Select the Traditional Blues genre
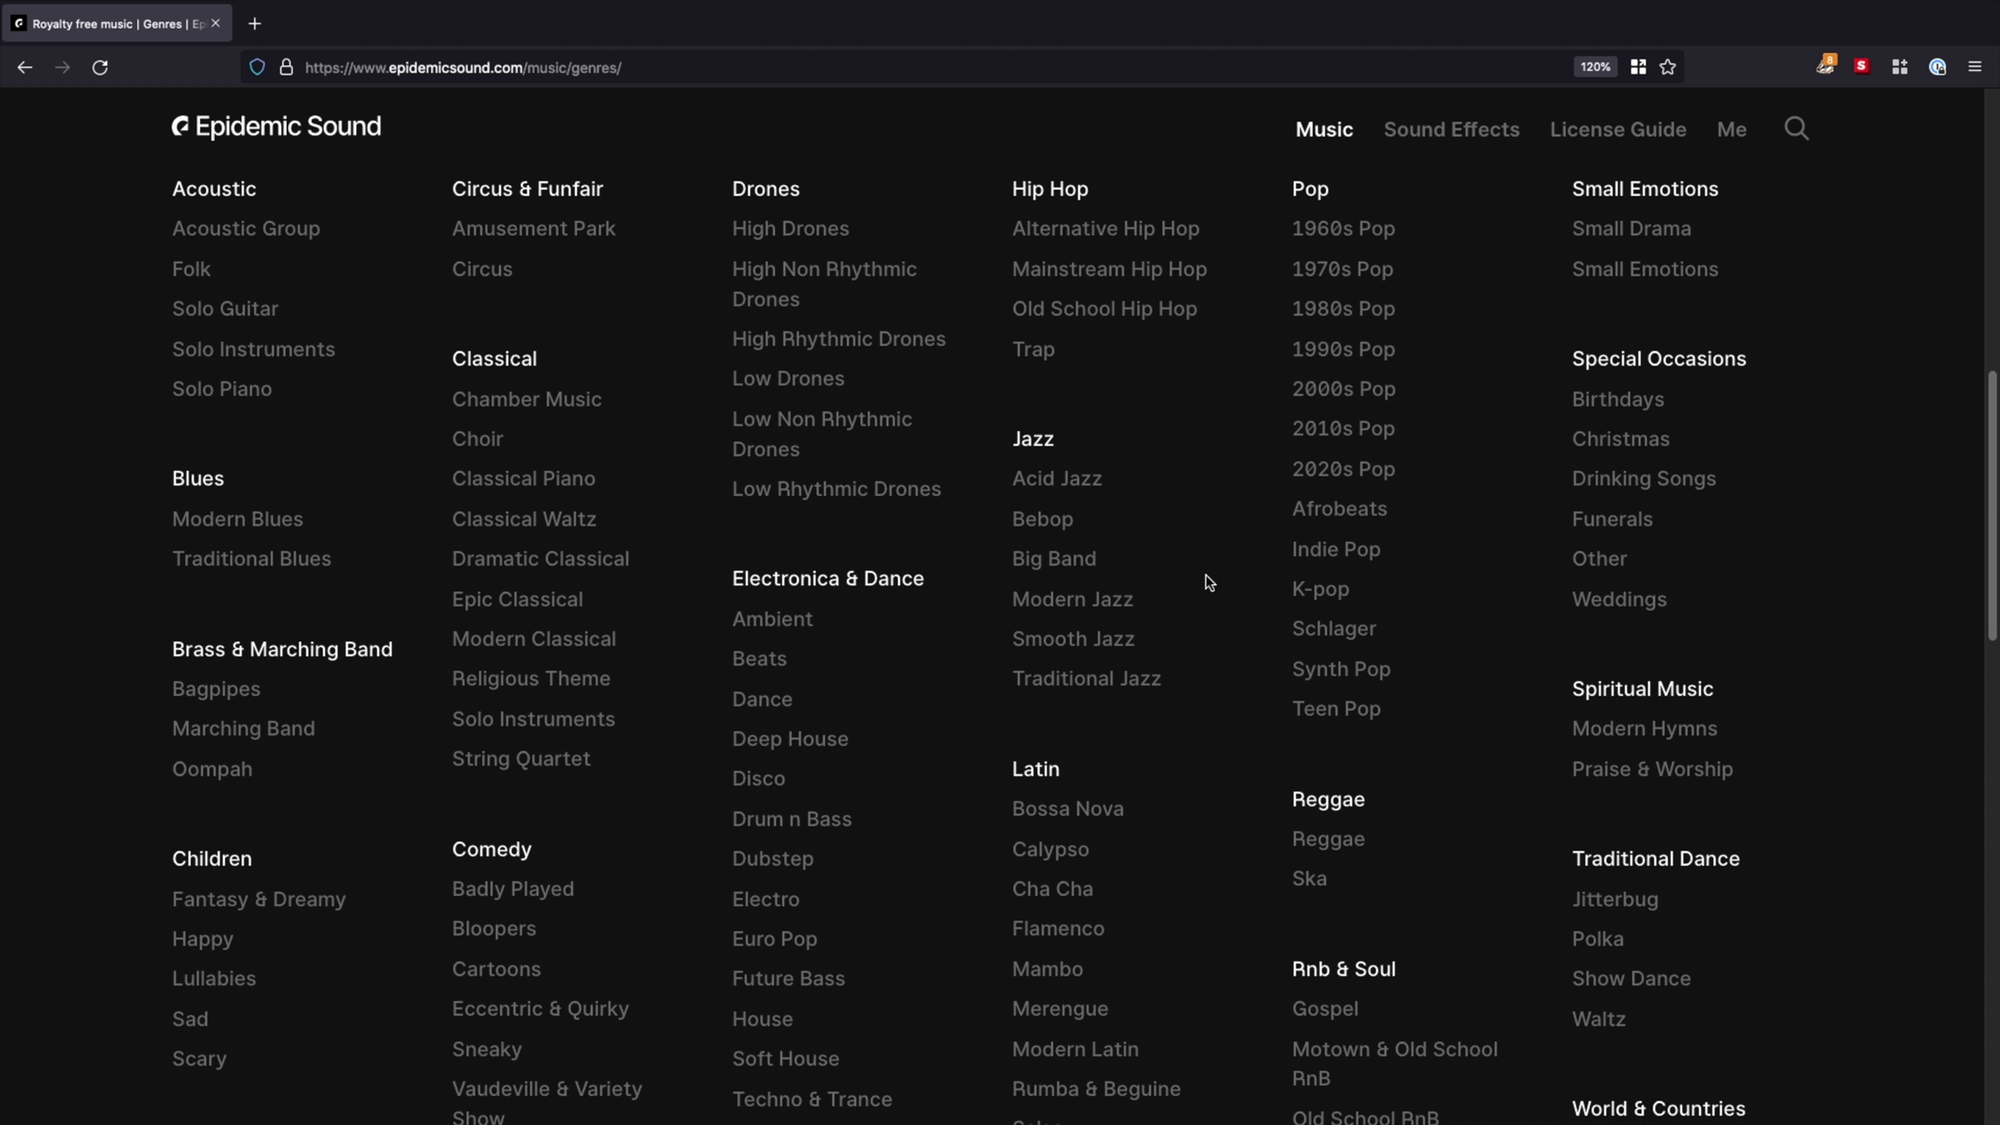The width and height of the screenshot is (2000, 1125). (251, 559)
